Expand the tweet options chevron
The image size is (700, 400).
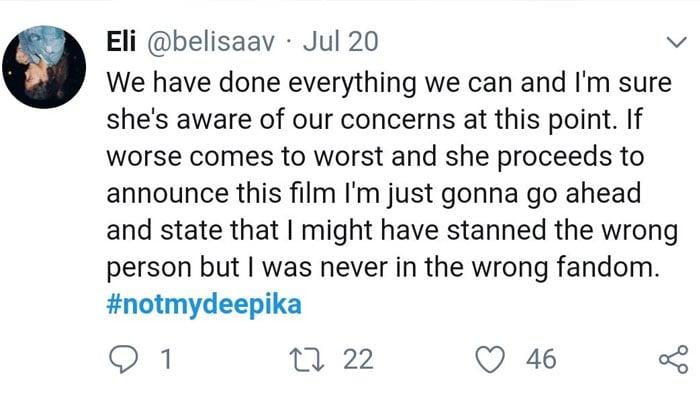point(674,43)
